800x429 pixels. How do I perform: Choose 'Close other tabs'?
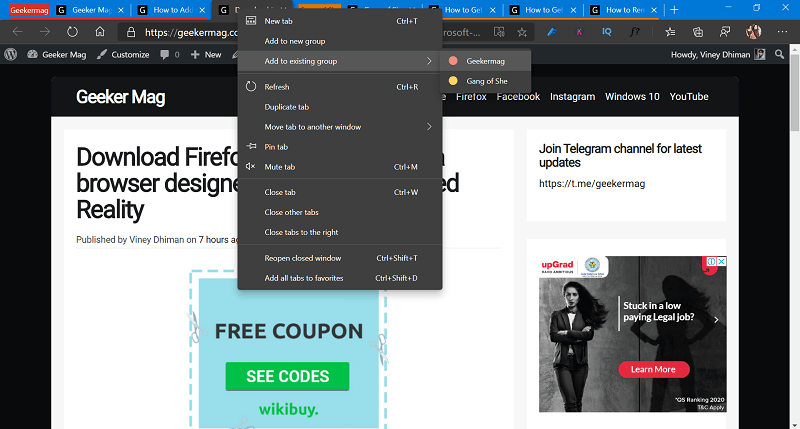pyautogui.click(x=340, y=212)
